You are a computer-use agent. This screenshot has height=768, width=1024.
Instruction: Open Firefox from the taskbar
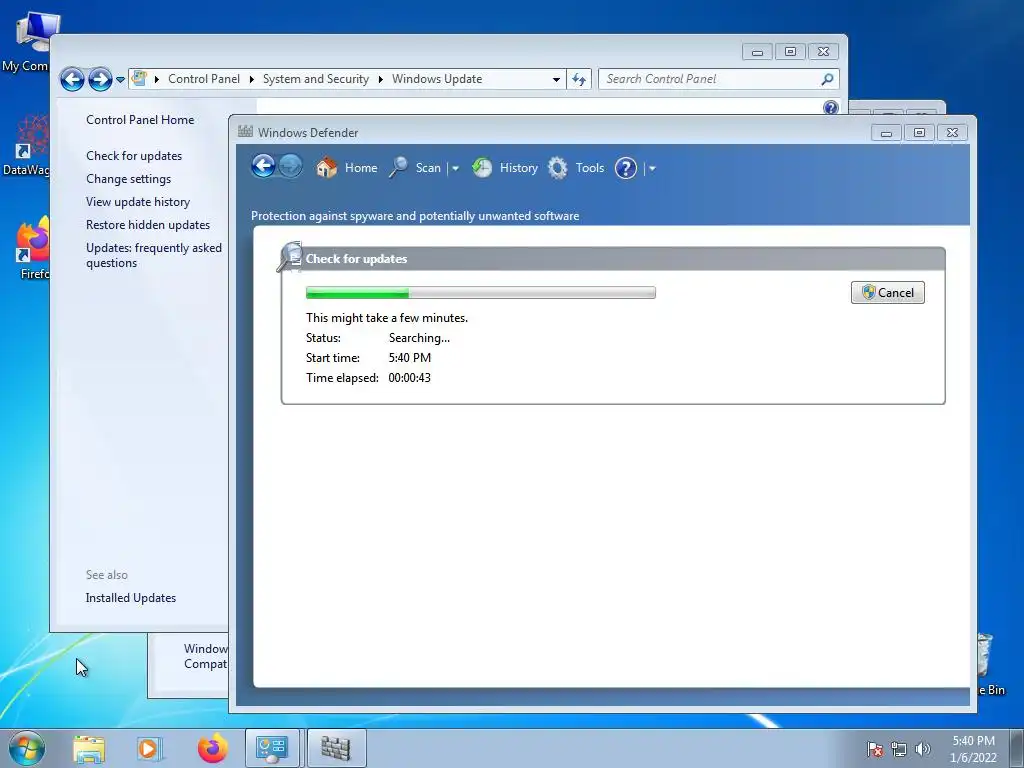(213, 749)
